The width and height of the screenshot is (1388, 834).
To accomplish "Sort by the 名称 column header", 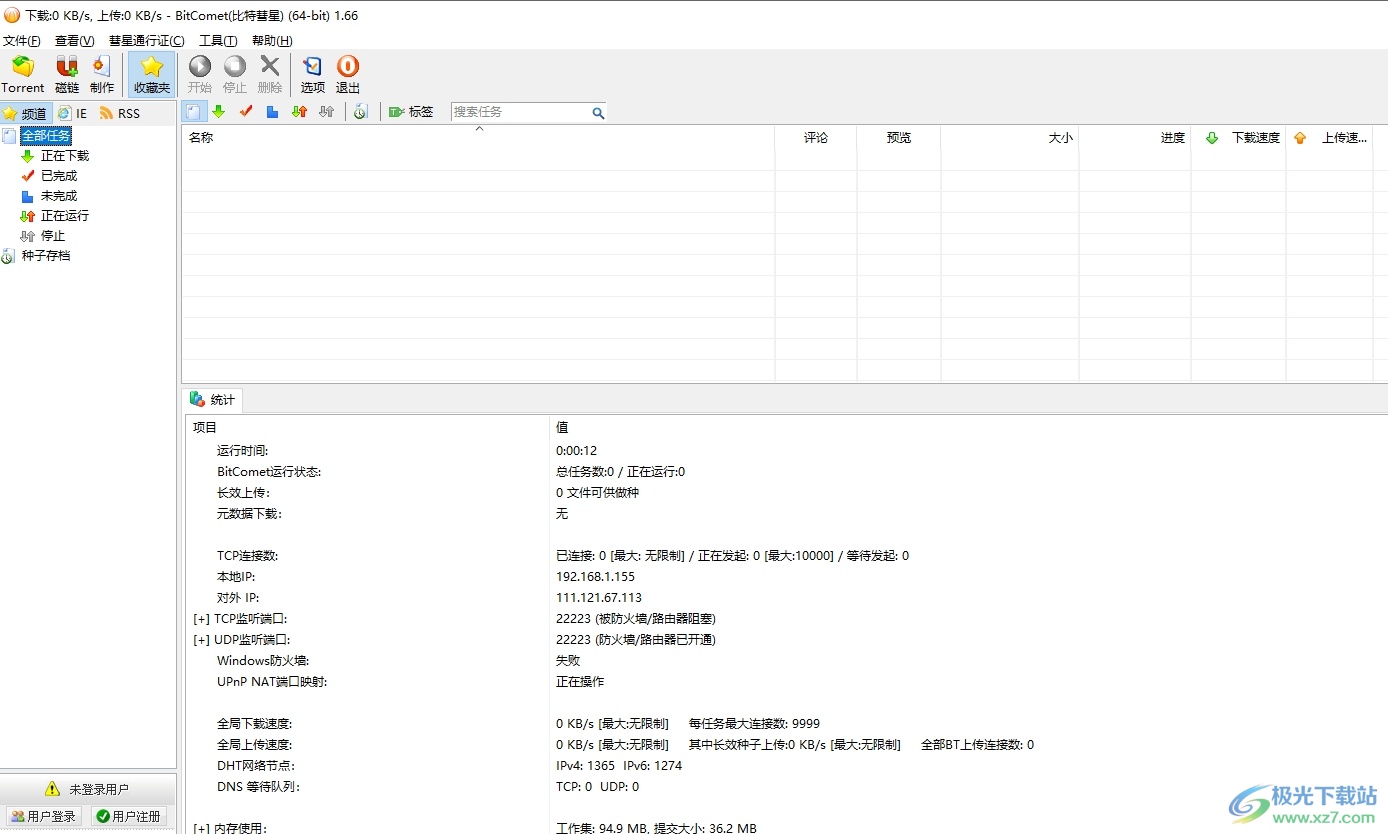I will click(478, 138).
